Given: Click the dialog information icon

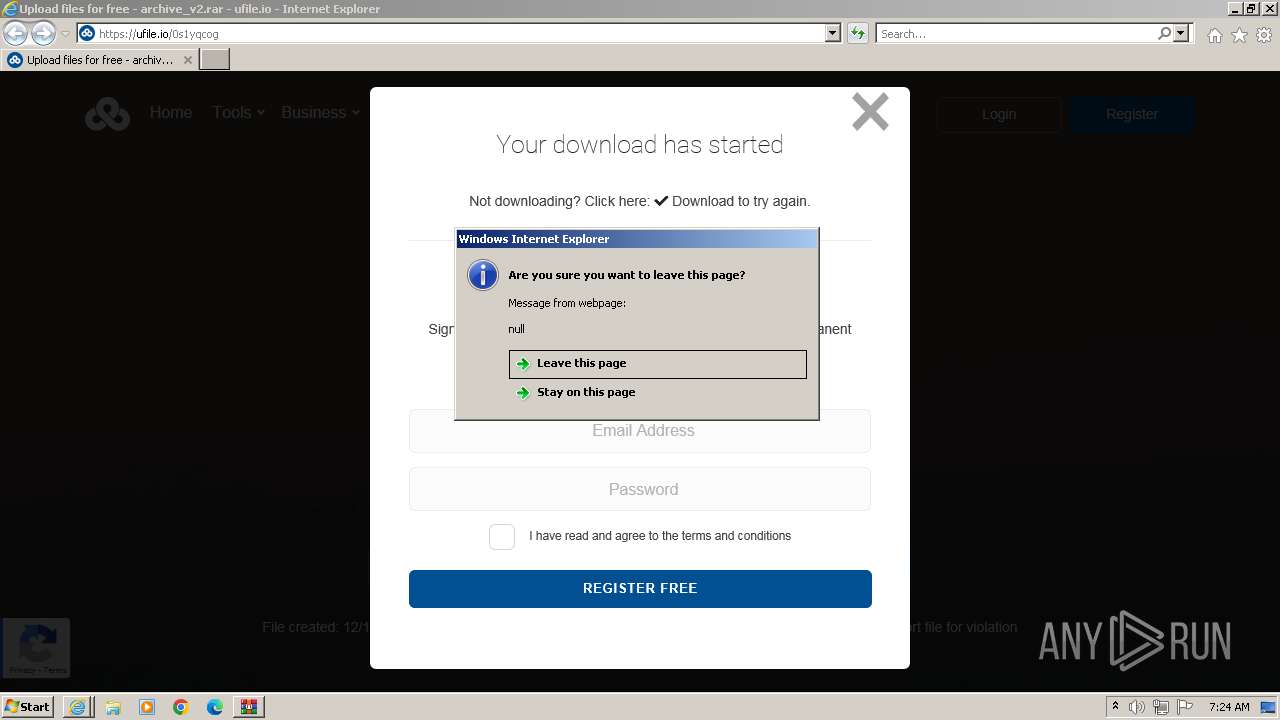Looking at the screenshot, I should tap(483, 275).
